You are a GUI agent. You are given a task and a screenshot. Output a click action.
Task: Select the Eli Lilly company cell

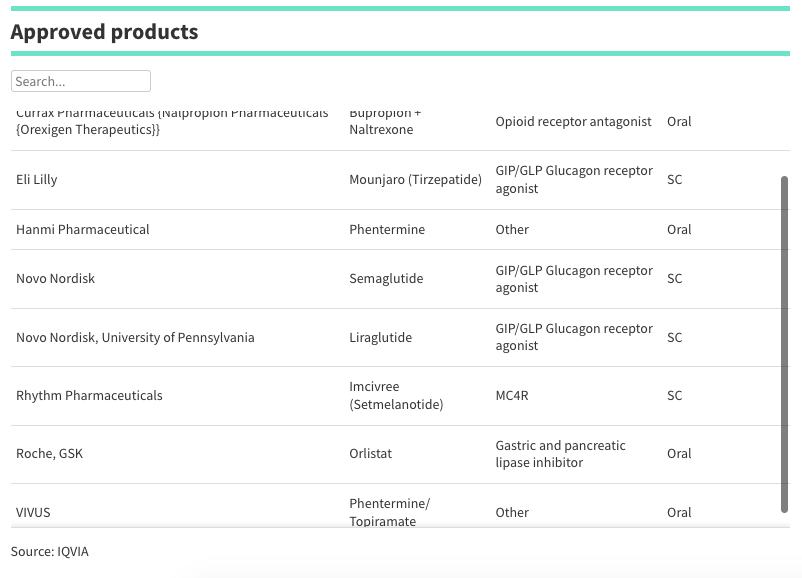pos(37,180)
